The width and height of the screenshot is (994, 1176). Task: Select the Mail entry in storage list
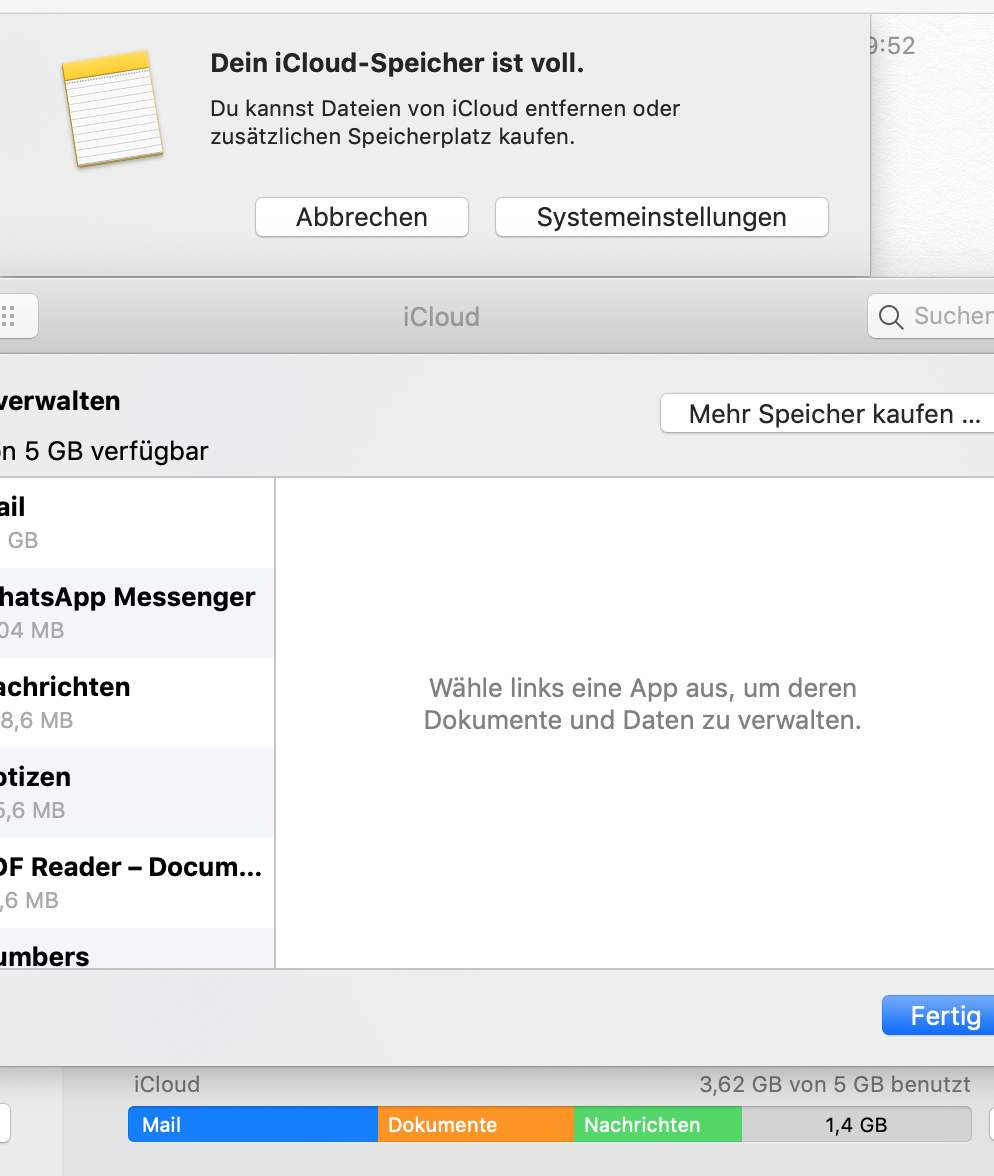click(137, 523)
